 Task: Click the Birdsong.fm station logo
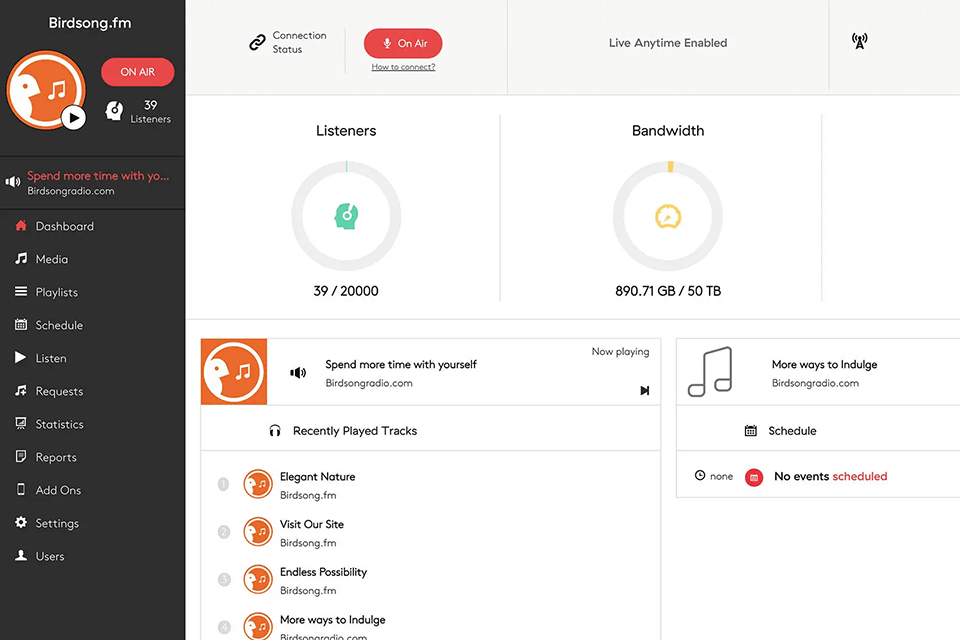coord(46,90)
